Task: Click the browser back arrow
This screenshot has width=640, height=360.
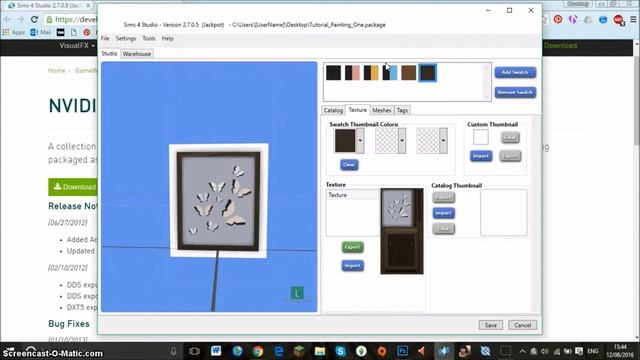Action: pyautogui.click(x=8, y=19)
